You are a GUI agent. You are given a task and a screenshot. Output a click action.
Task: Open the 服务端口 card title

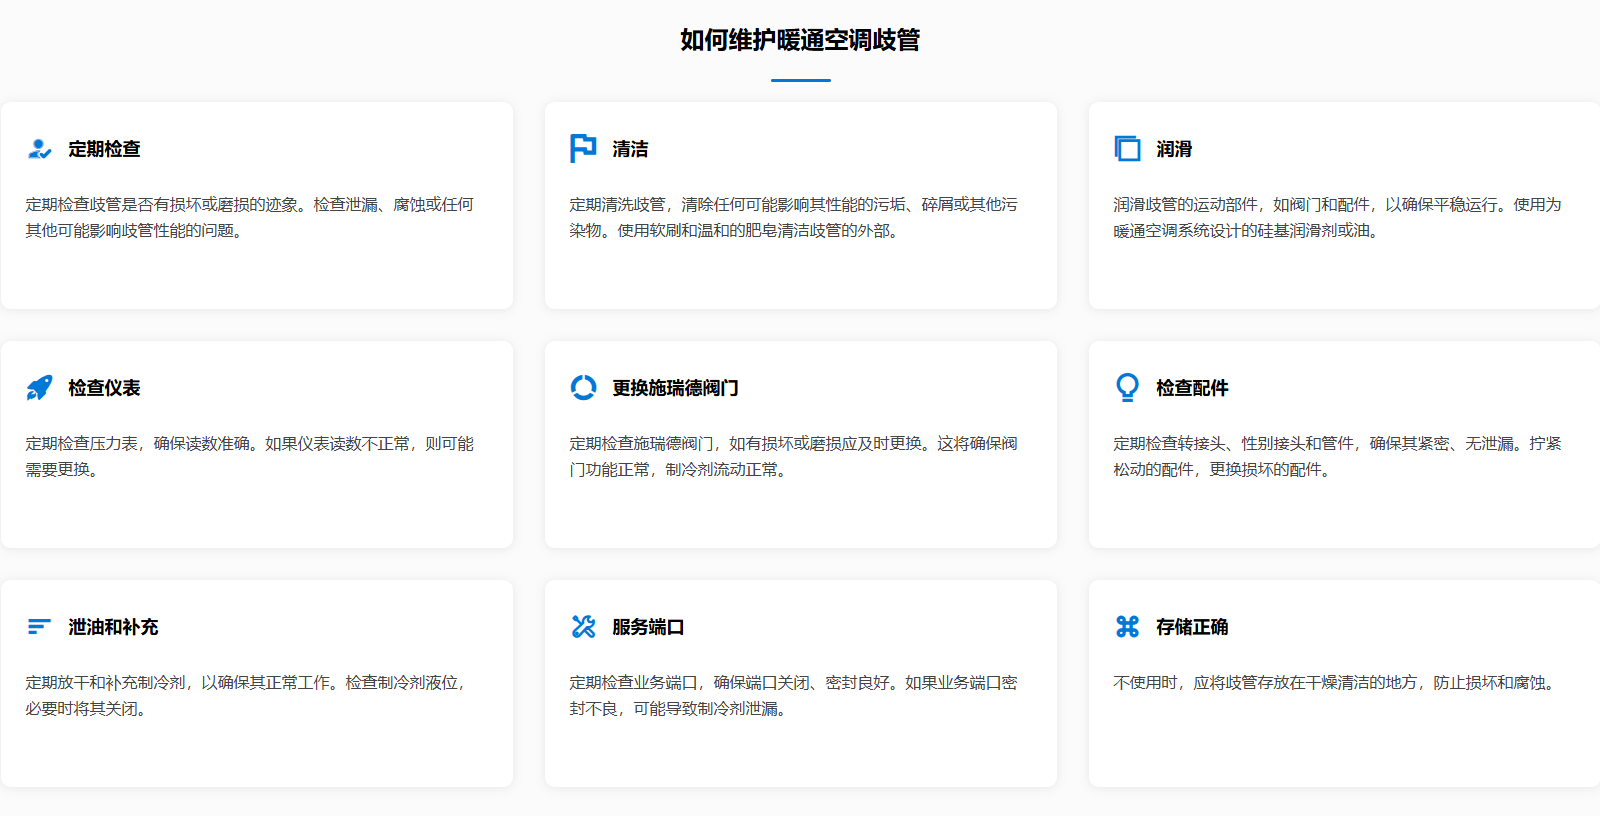click(x=648, y=627)
